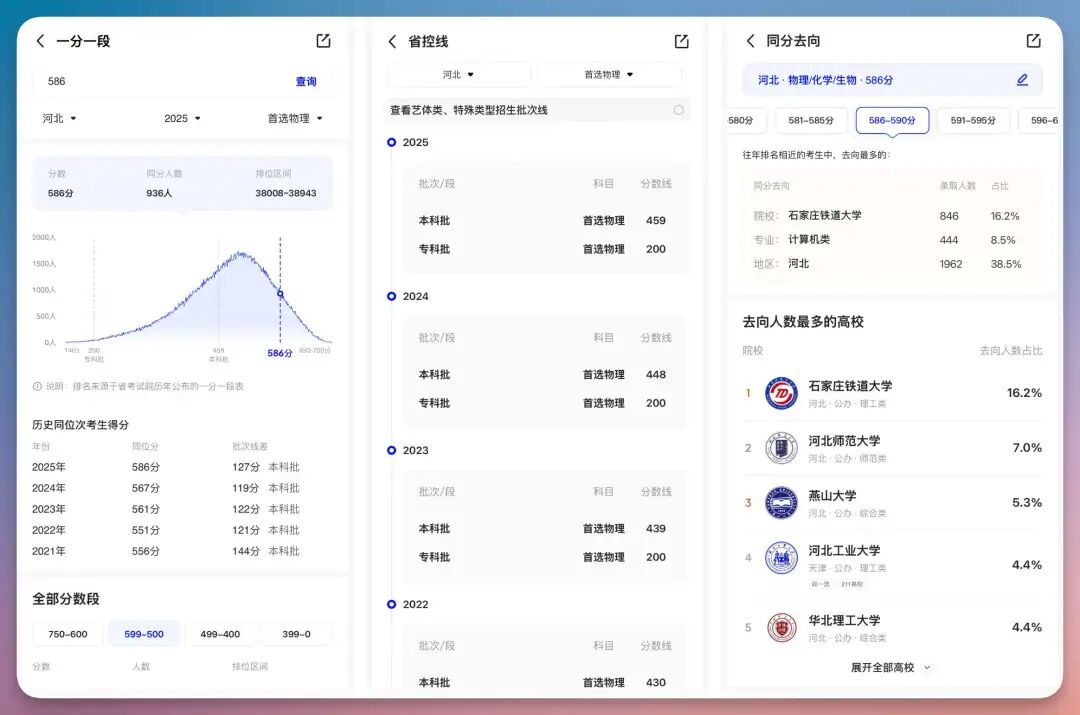Select the 591-595分 tab
Screen dimensions: 1080x715
coord(973,121)
